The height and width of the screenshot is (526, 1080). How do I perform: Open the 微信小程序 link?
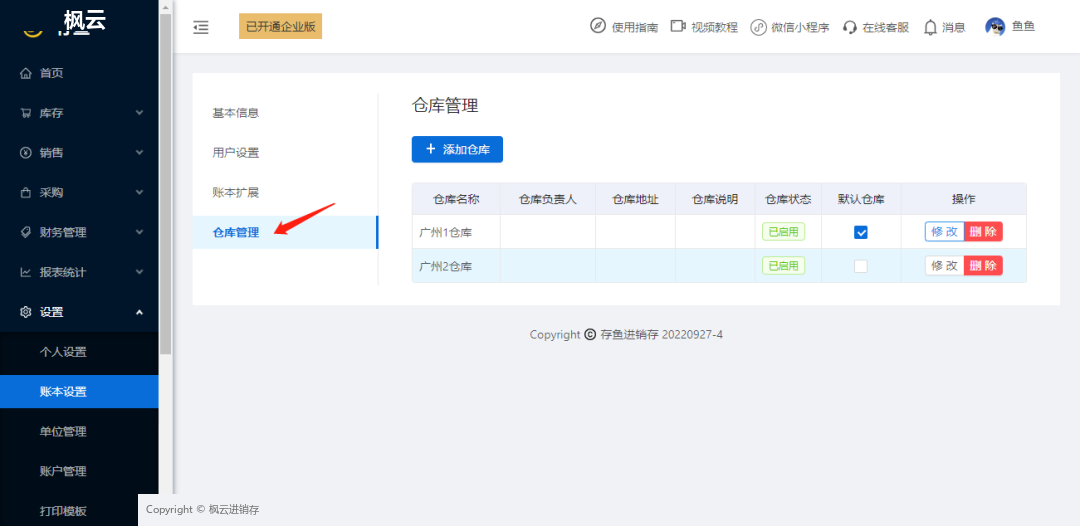800,28
